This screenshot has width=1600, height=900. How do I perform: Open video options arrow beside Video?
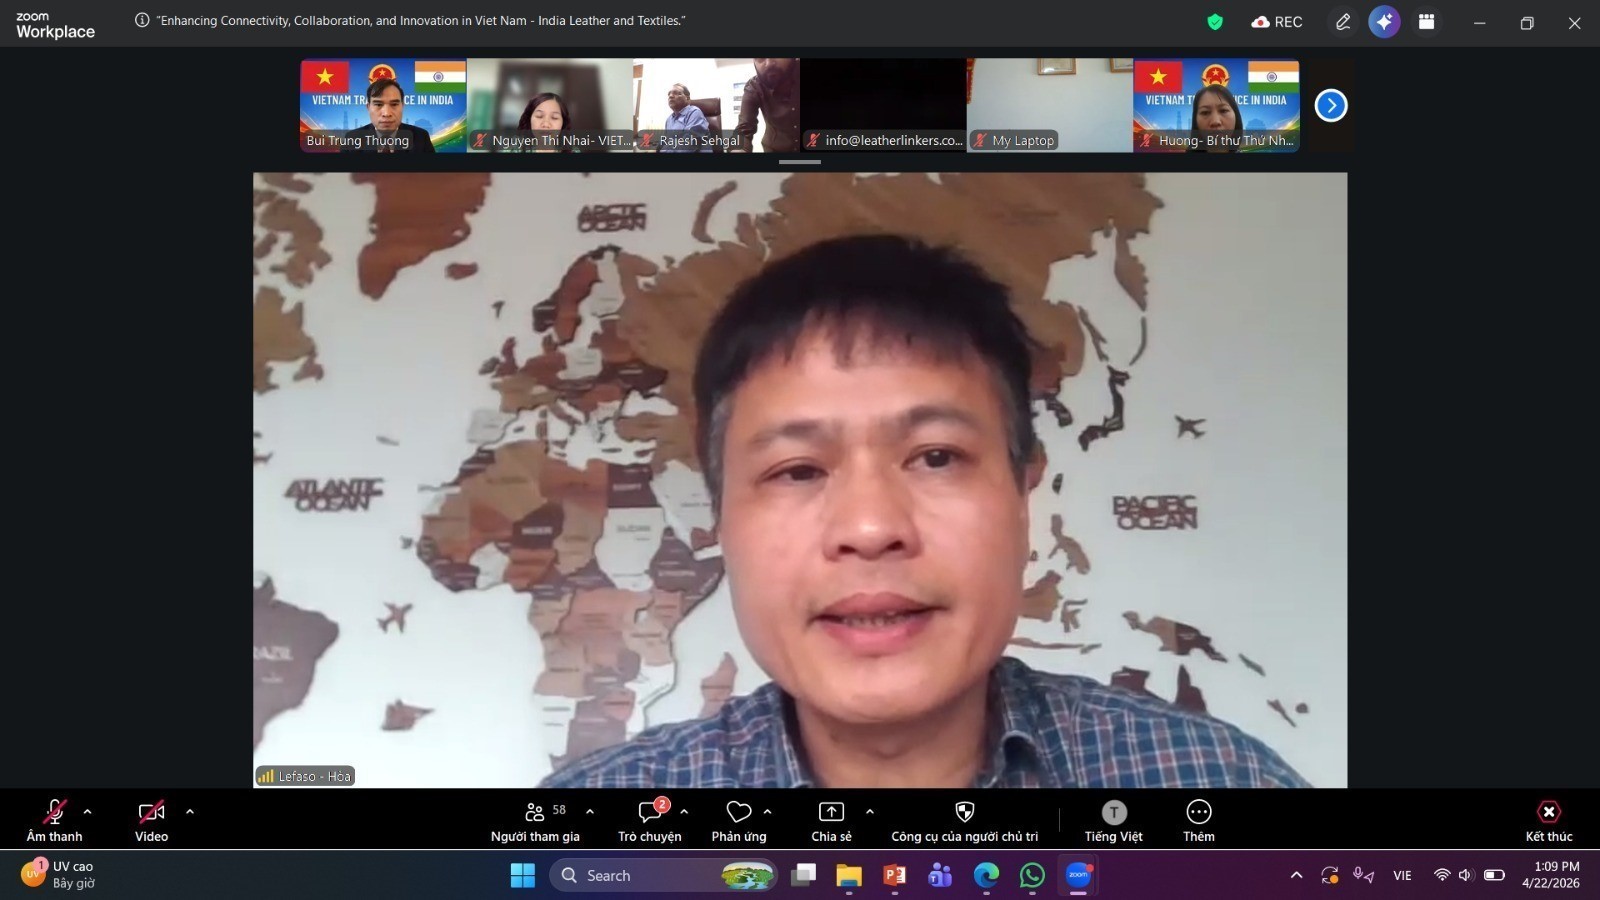pyautogui.click(x=190, y=812)
